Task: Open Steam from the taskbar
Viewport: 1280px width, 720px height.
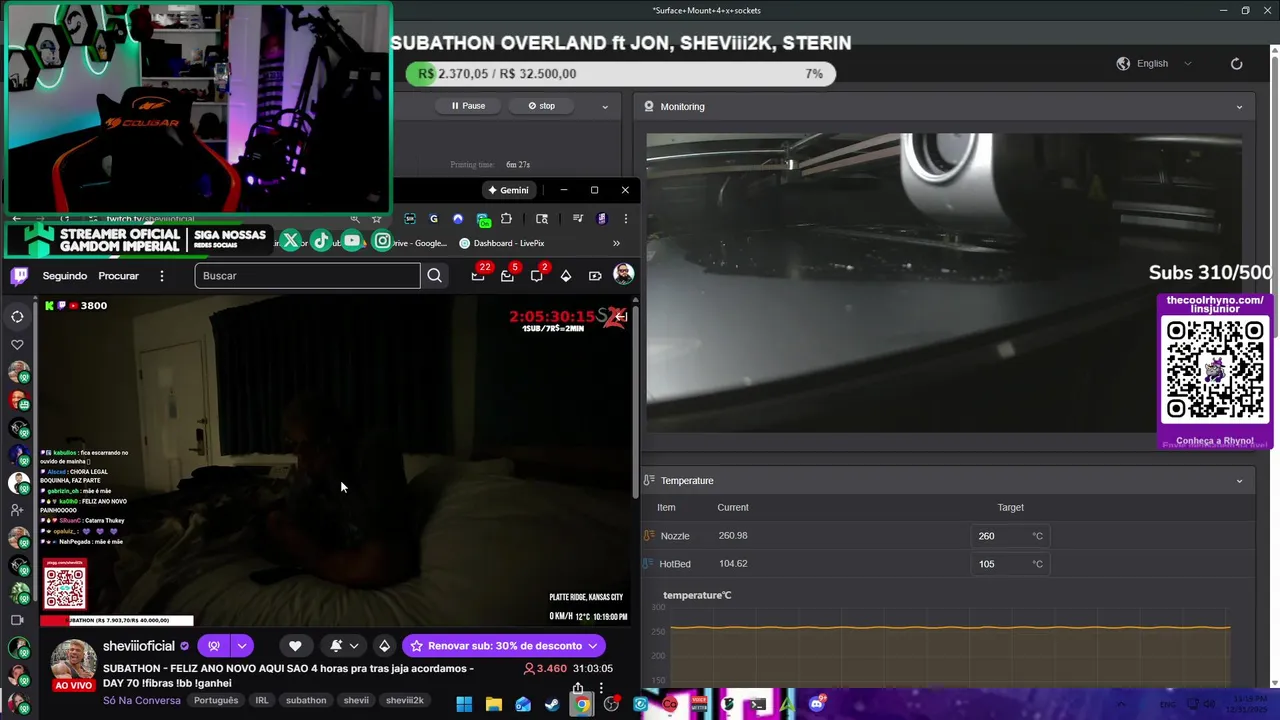Action: pos(552,705)
